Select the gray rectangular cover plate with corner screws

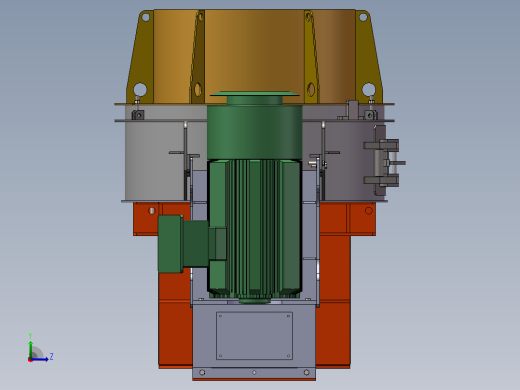click(254, 336)
